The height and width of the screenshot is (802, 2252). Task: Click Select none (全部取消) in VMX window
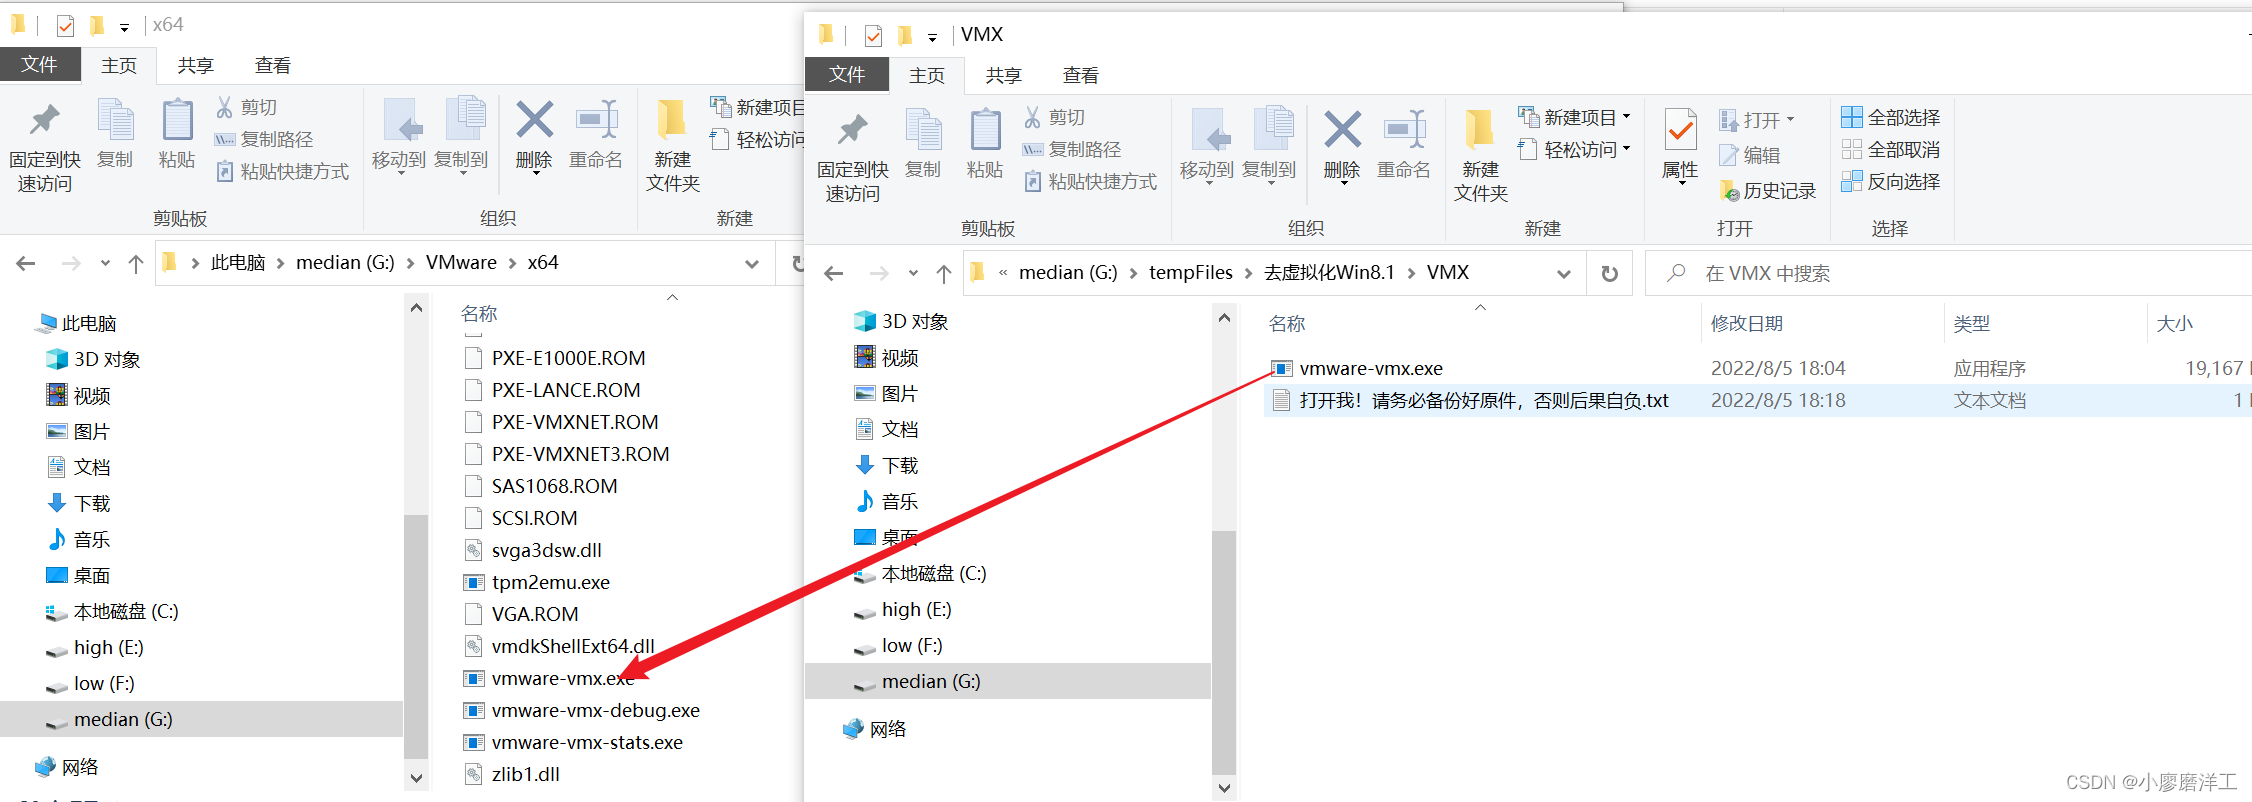1891,149
